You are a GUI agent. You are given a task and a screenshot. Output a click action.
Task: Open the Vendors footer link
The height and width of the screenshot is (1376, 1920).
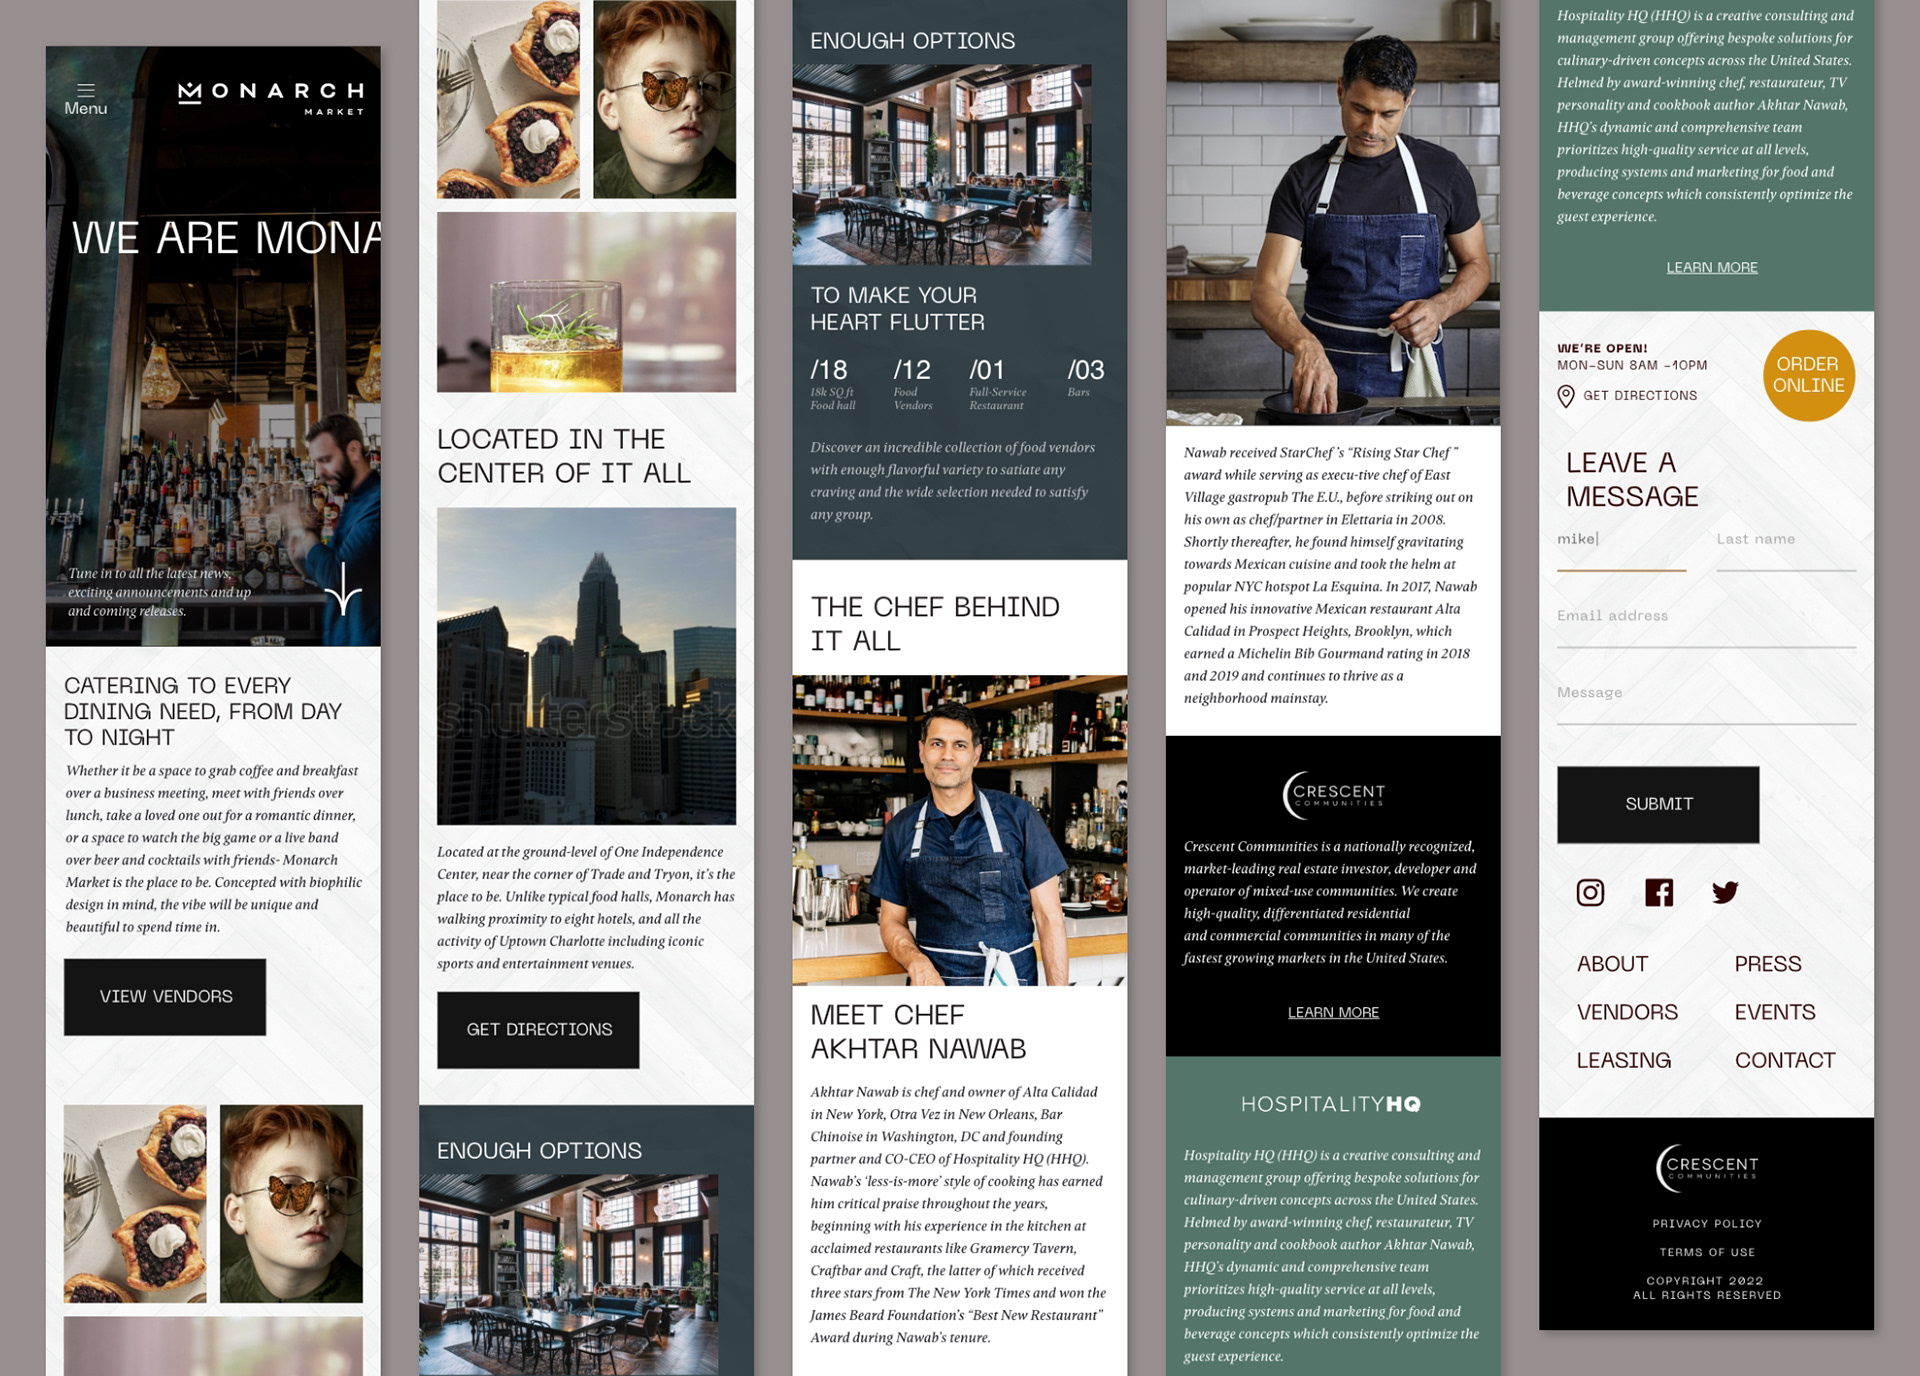(x=1627, y=1012)
